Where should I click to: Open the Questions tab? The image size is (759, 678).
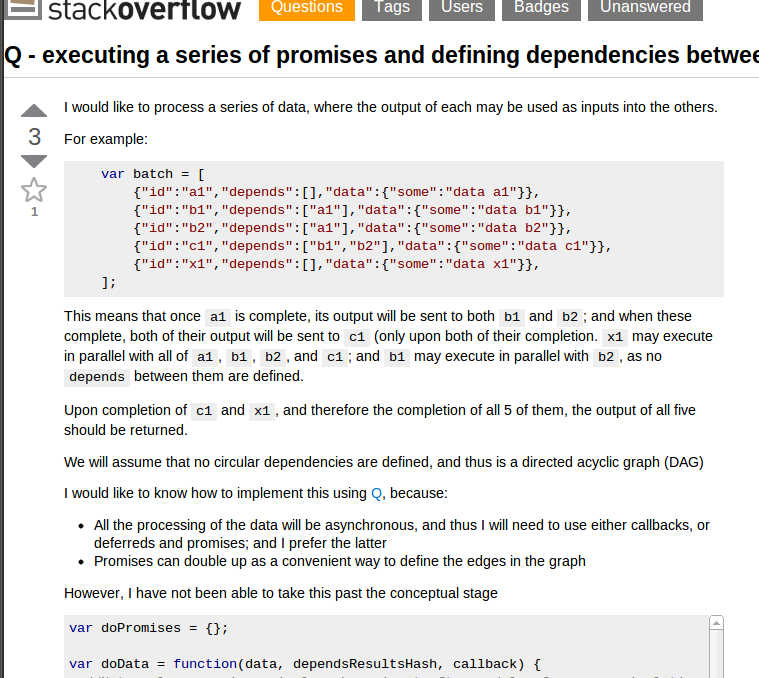(x=306, y=8)
